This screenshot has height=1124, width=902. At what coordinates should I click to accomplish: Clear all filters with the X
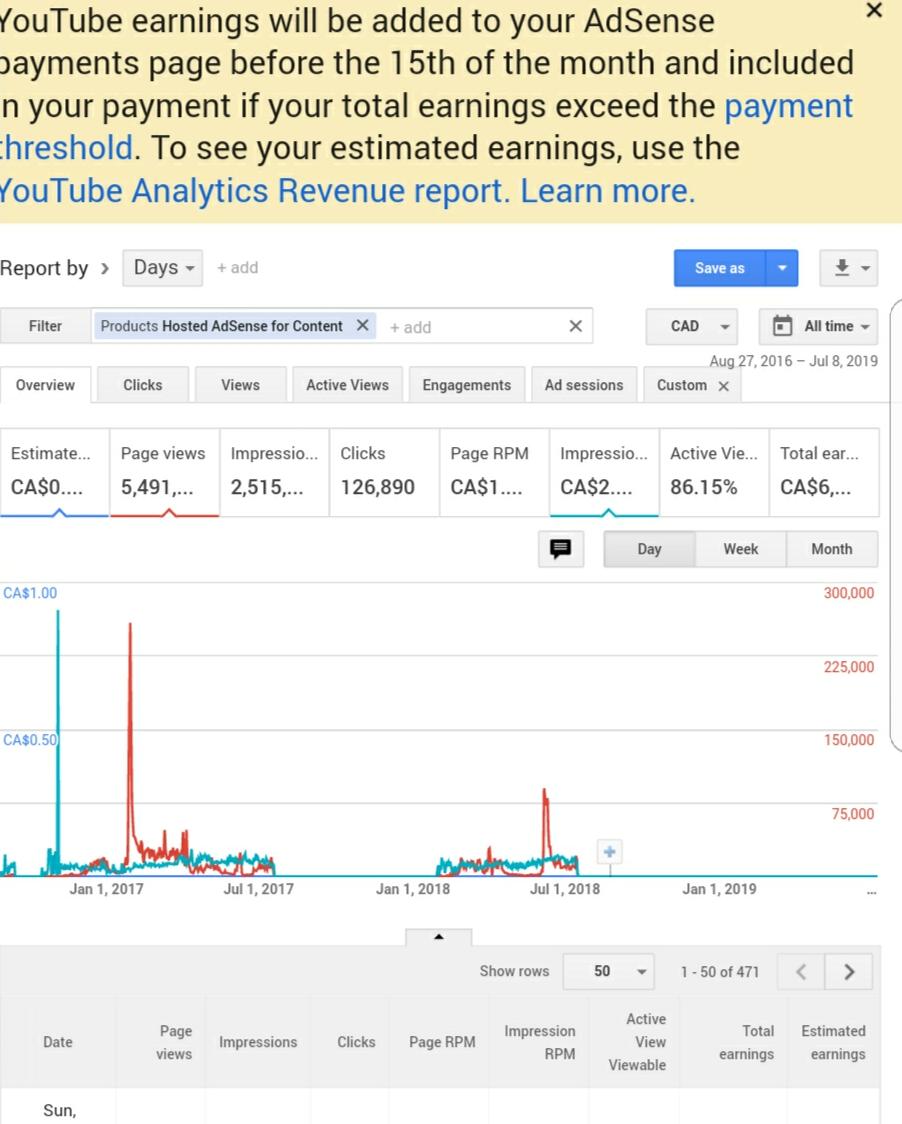click(x=575, y=326)
